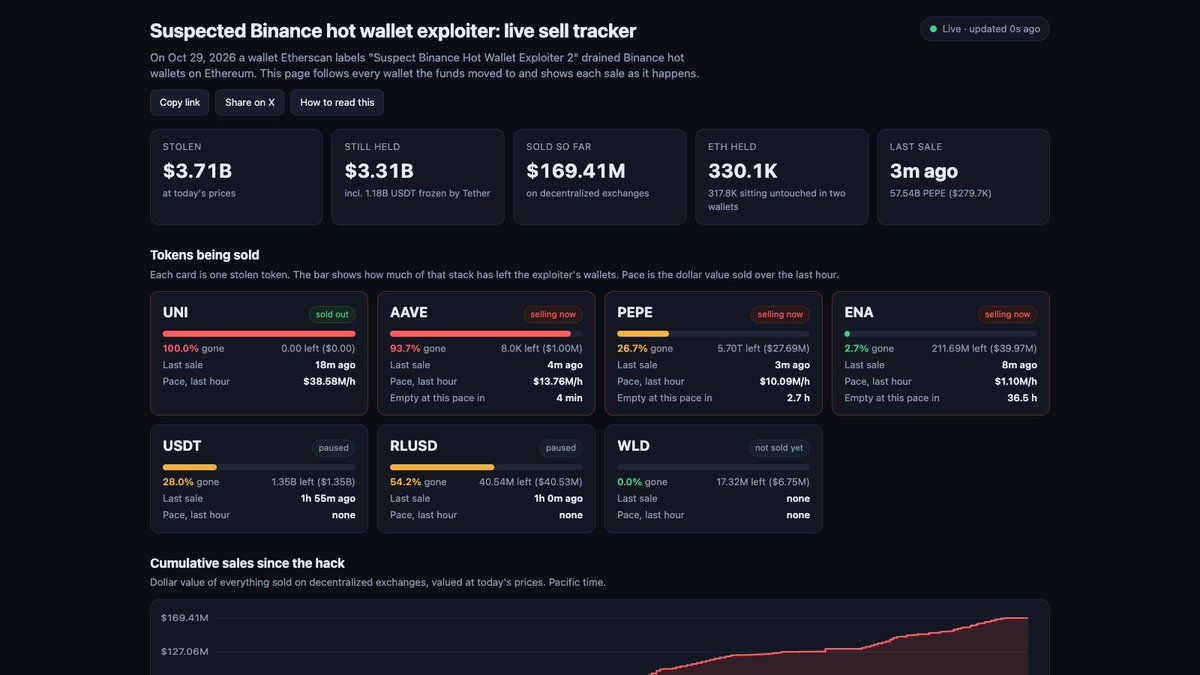This screenshot has width=1200, height=675.
Task: Click the RLUSD progress bar
Action: 486,467
